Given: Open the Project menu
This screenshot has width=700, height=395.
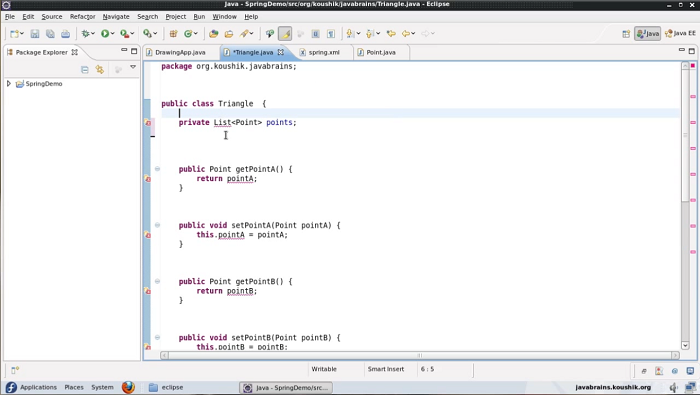Looking at the screenshot, I should point(175,17).
